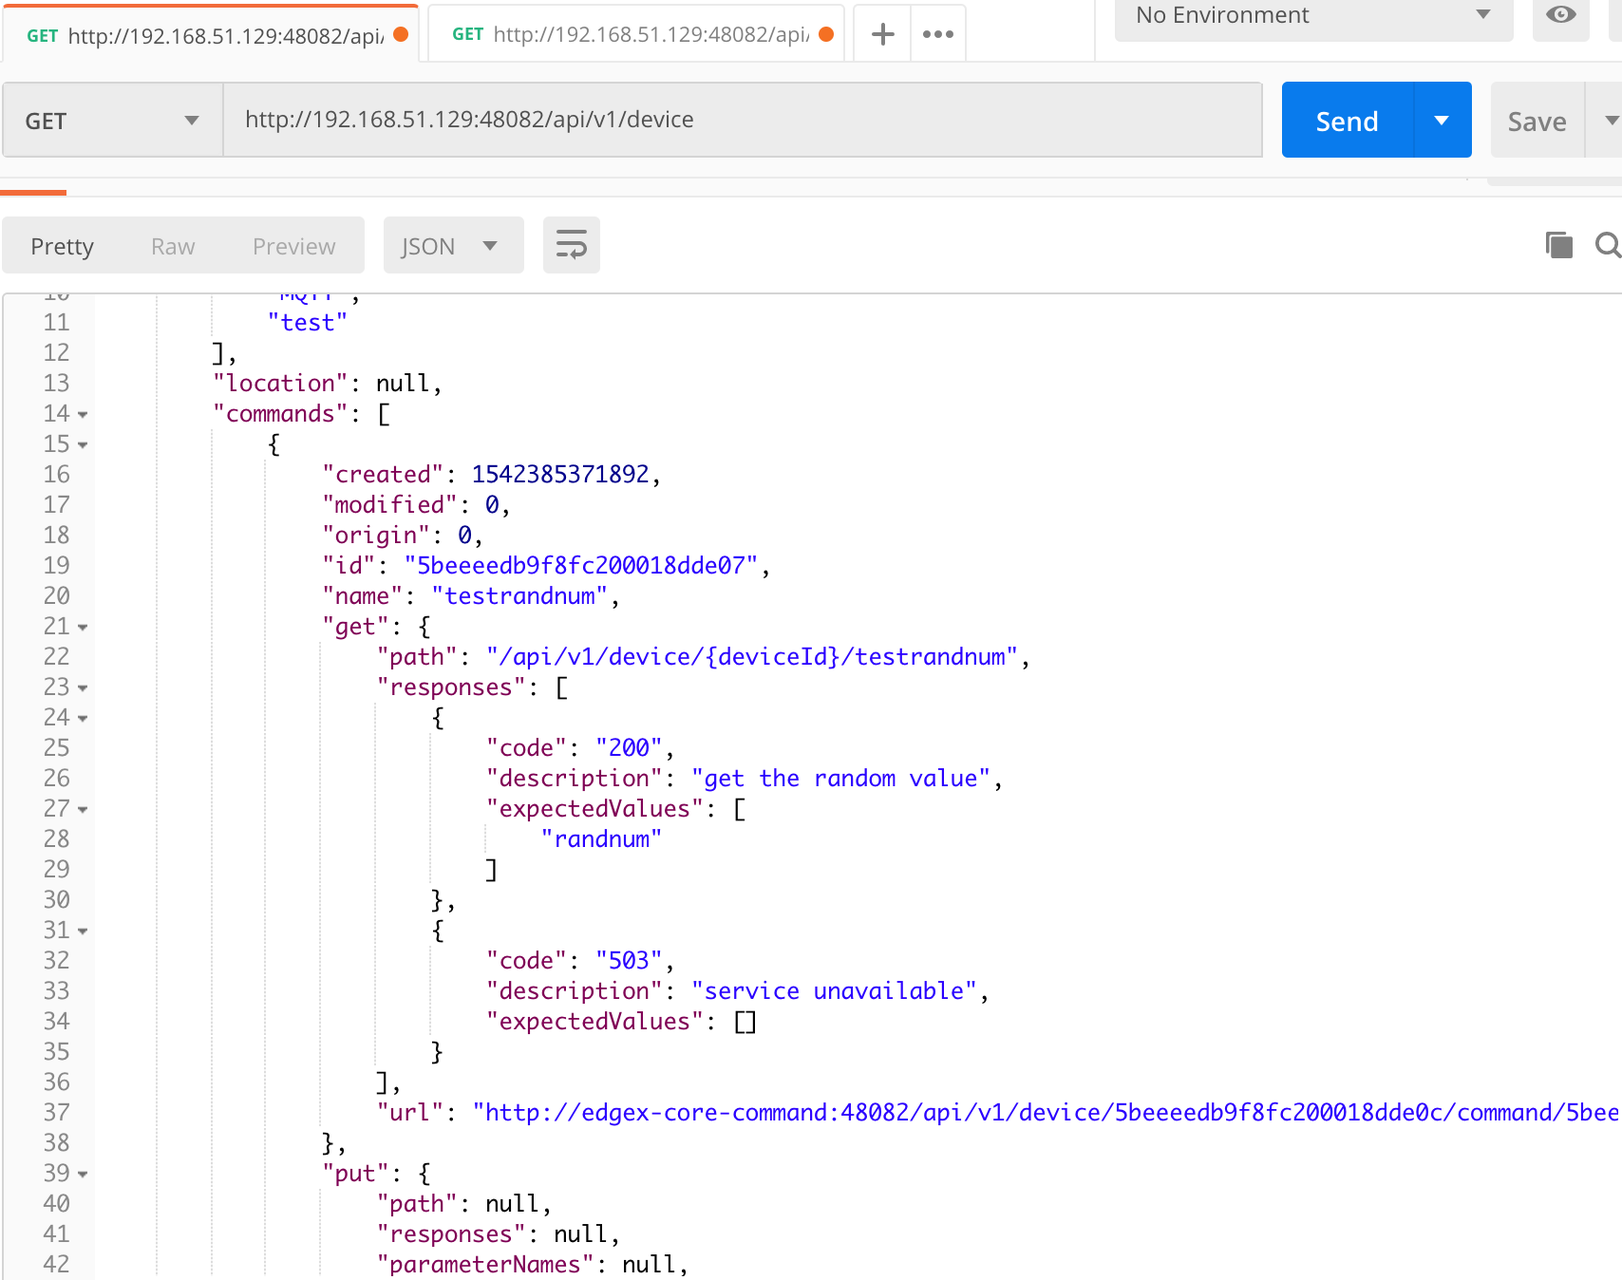Collapse the commands array at line 14
The width and height of the screenshot is (1622, 1280).
83,414
